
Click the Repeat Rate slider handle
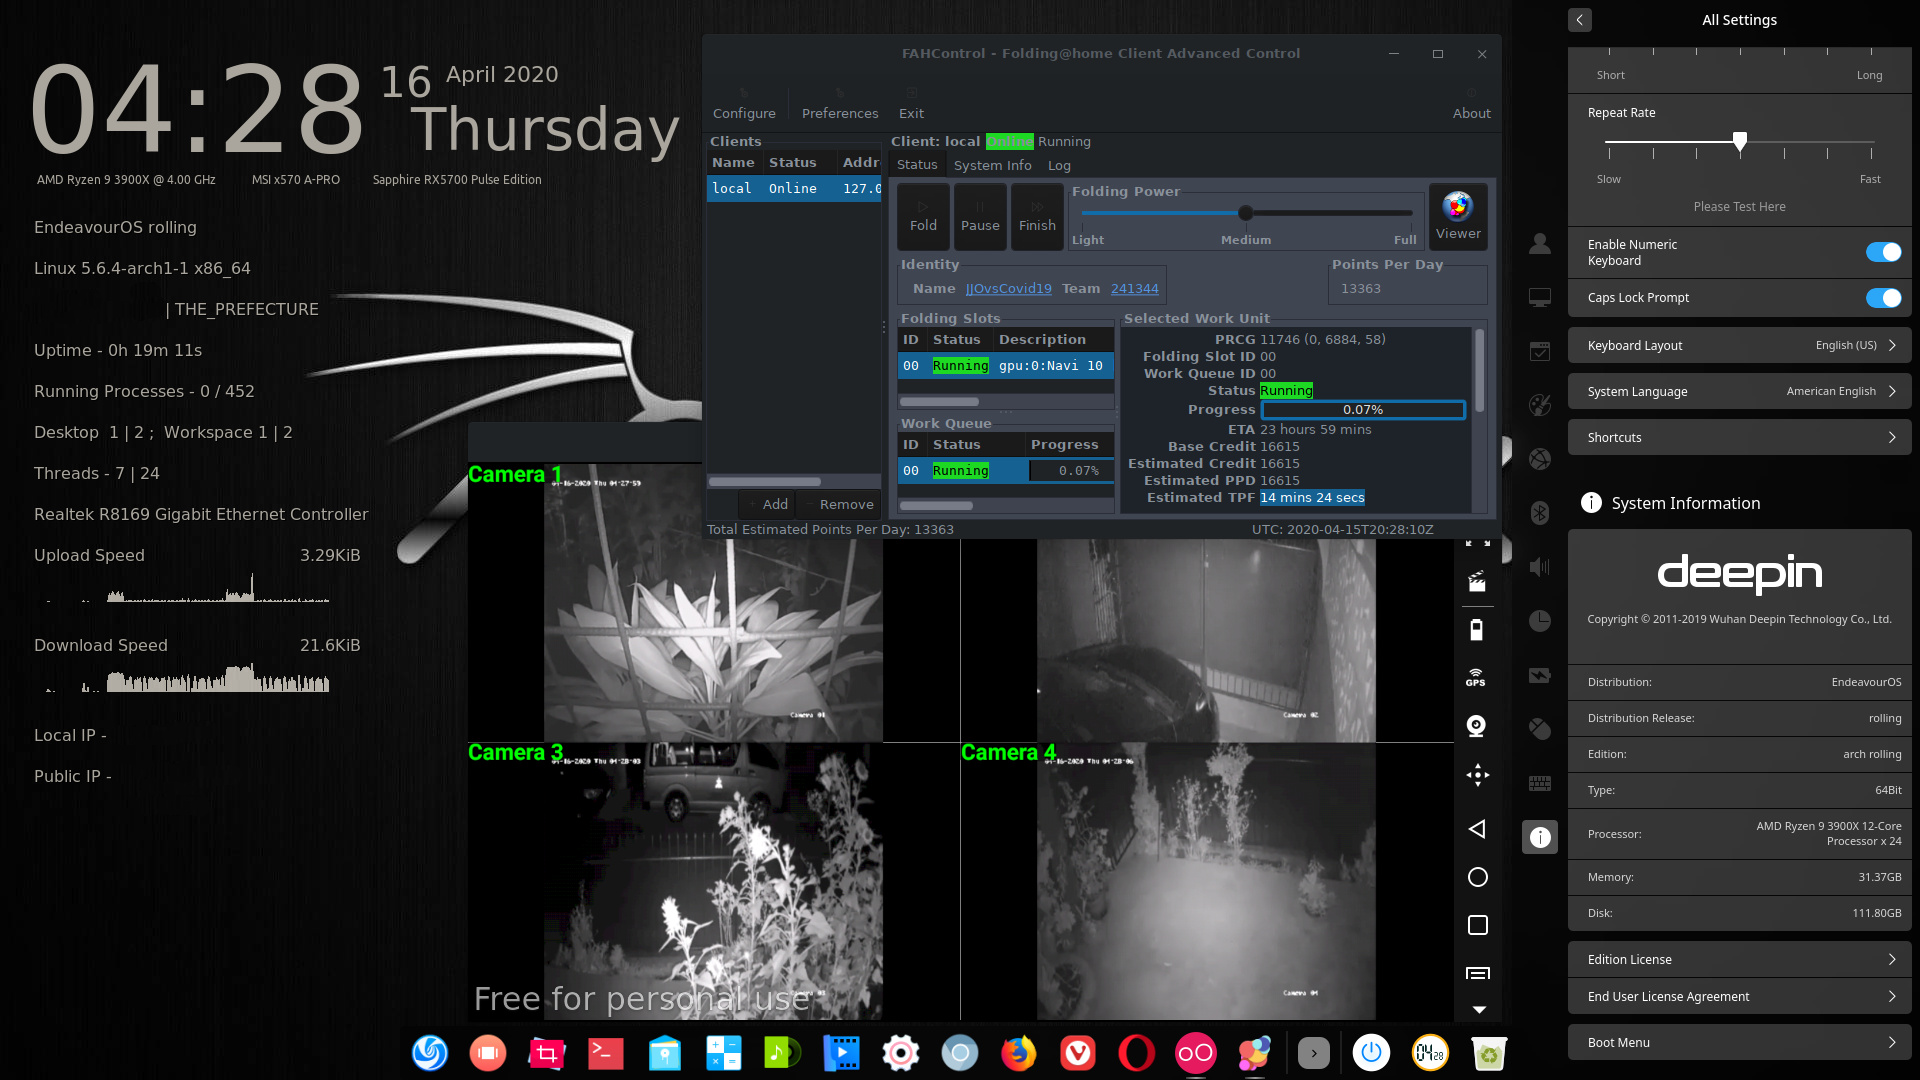pos(1740,141)
